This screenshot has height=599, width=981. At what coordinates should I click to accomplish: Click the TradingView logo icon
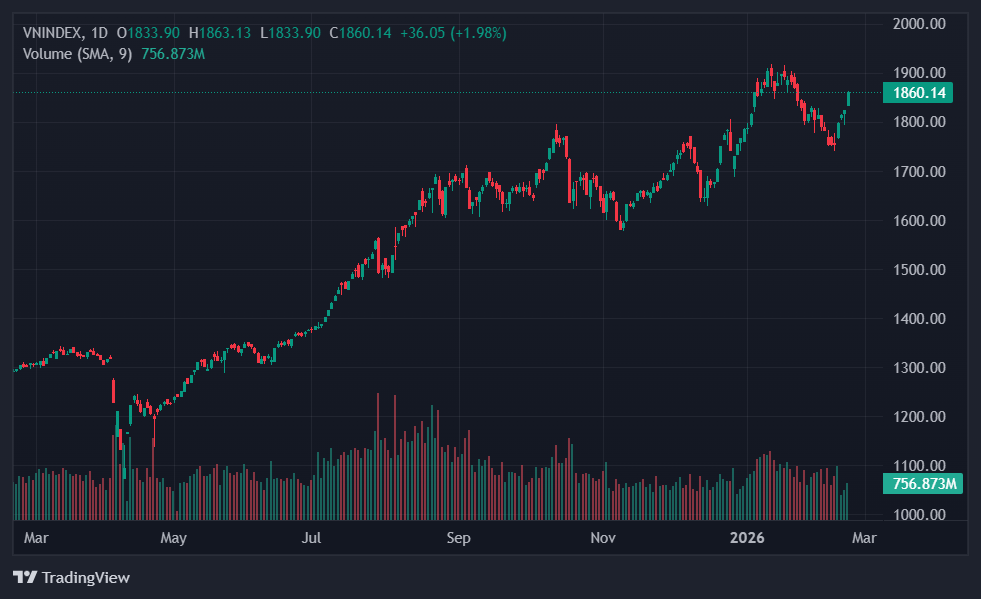tap(24, 577)
